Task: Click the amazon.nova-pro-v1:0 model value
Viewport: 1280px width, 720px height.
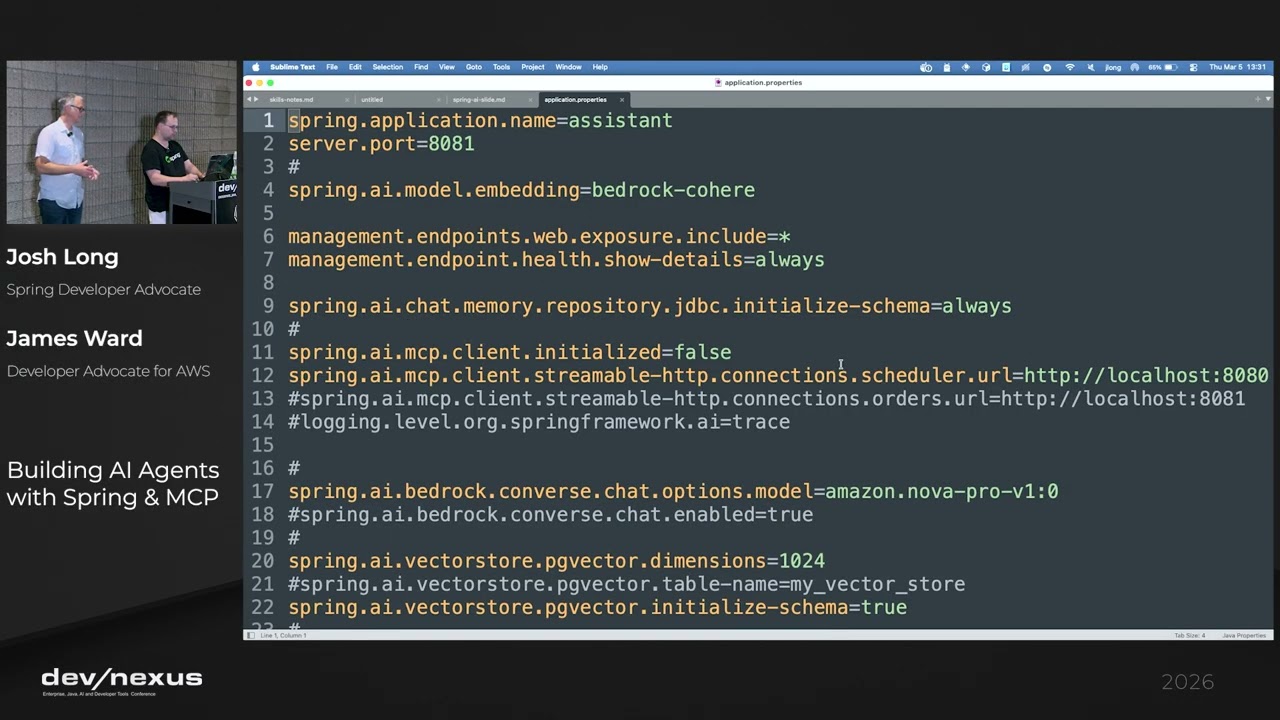Action: tap(941, 491)
